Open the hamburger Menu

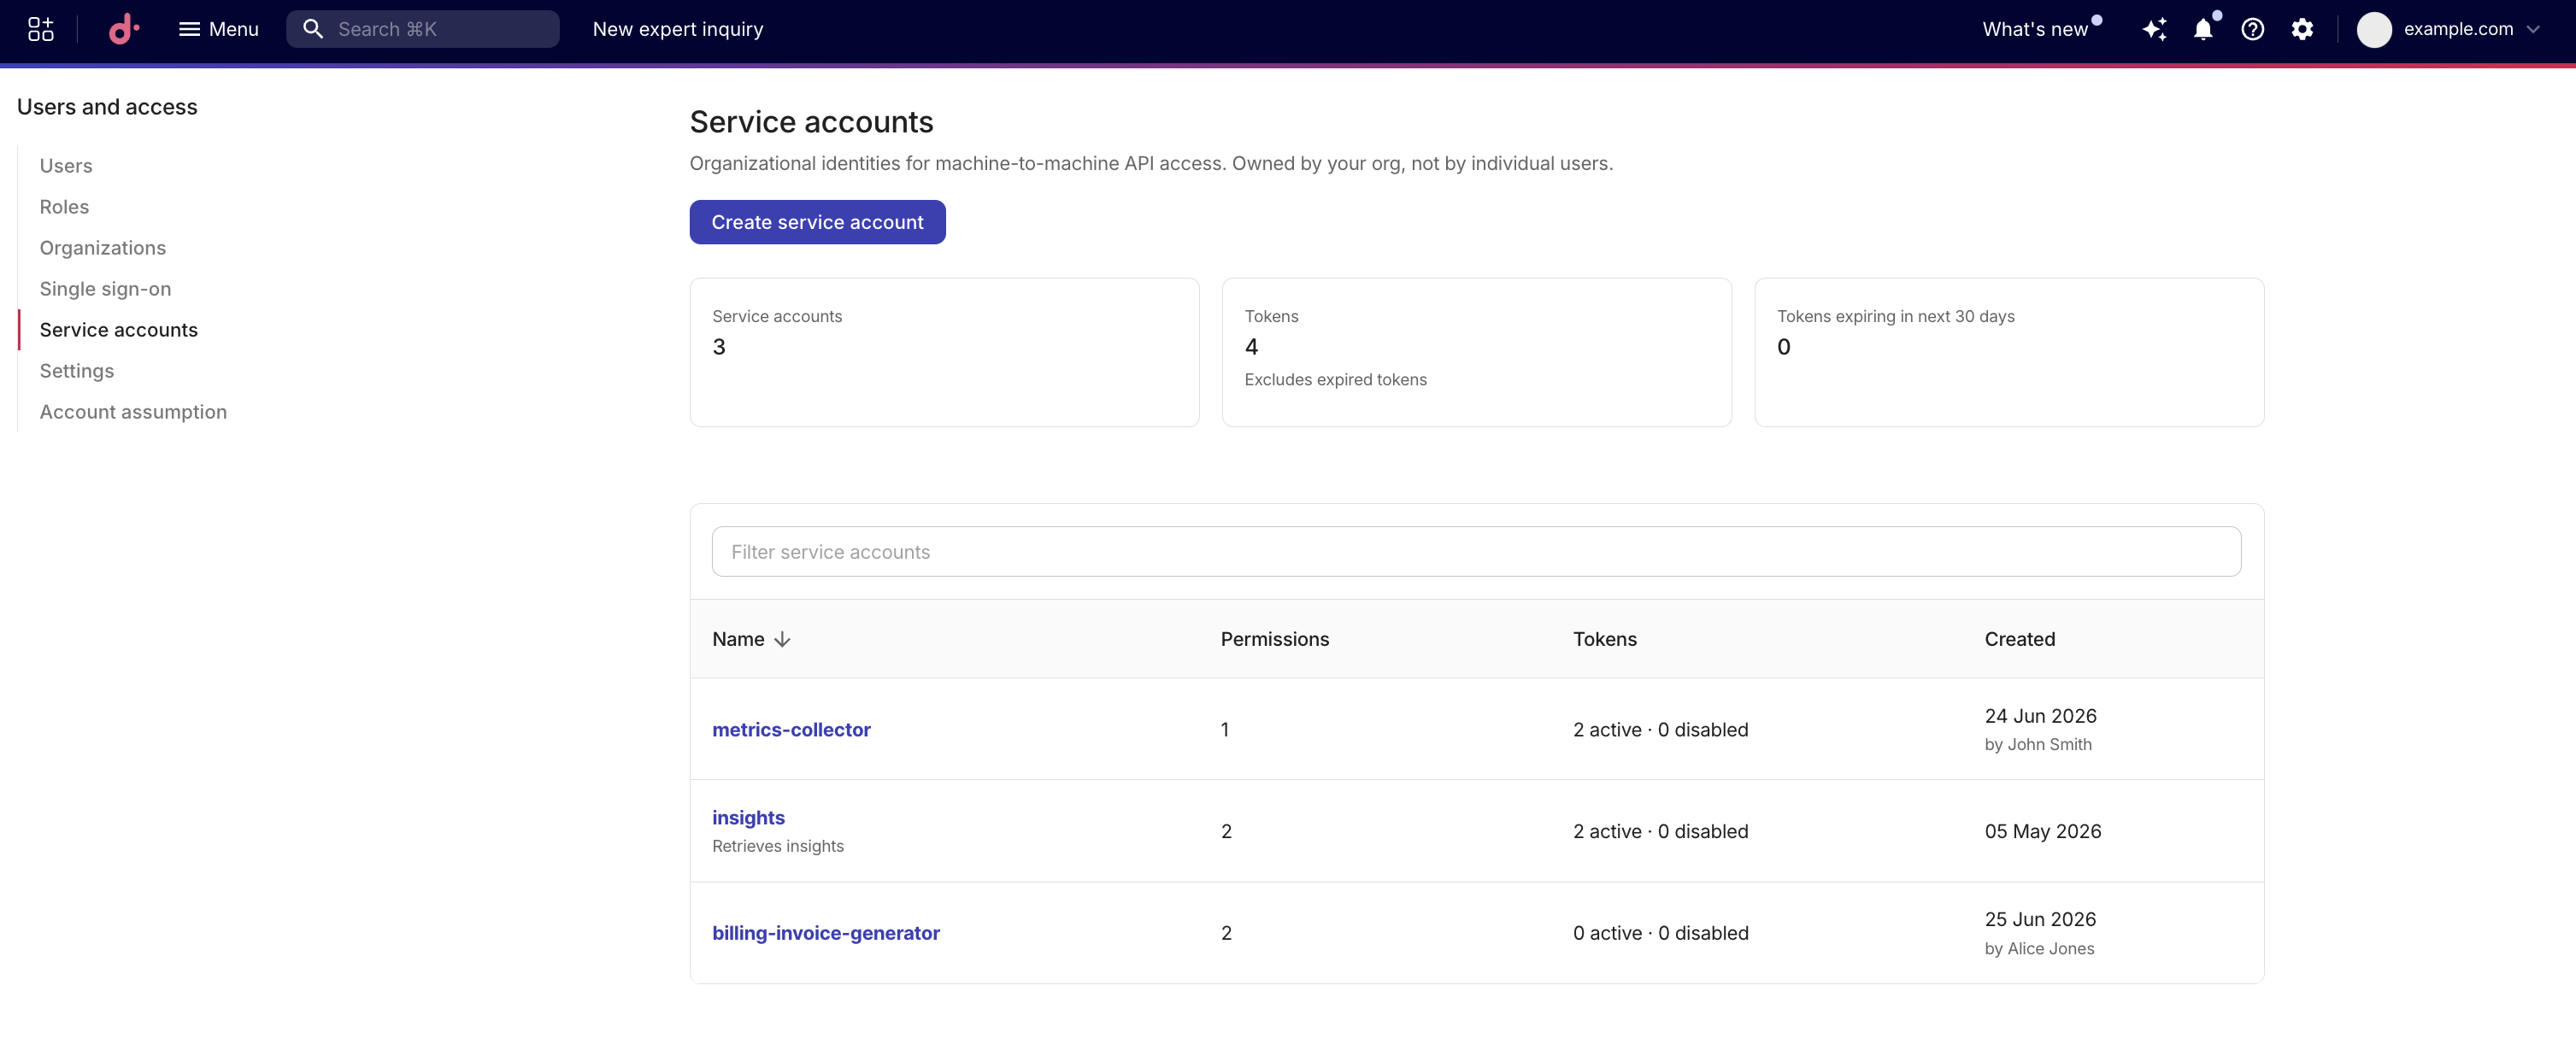[218, 29]
